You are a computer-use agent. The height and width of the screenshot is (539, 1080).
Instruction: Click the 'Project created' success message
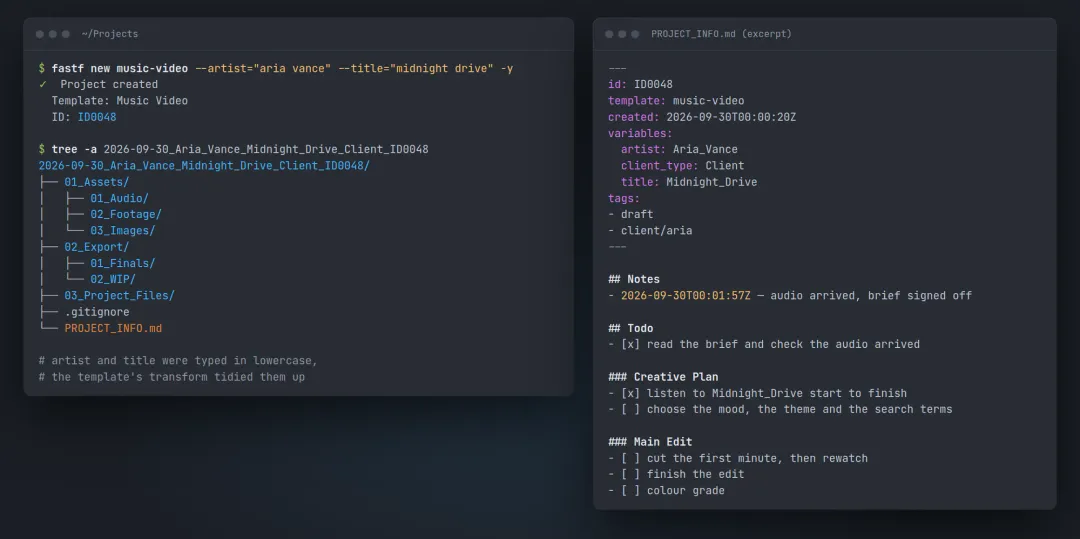point(109,84)
